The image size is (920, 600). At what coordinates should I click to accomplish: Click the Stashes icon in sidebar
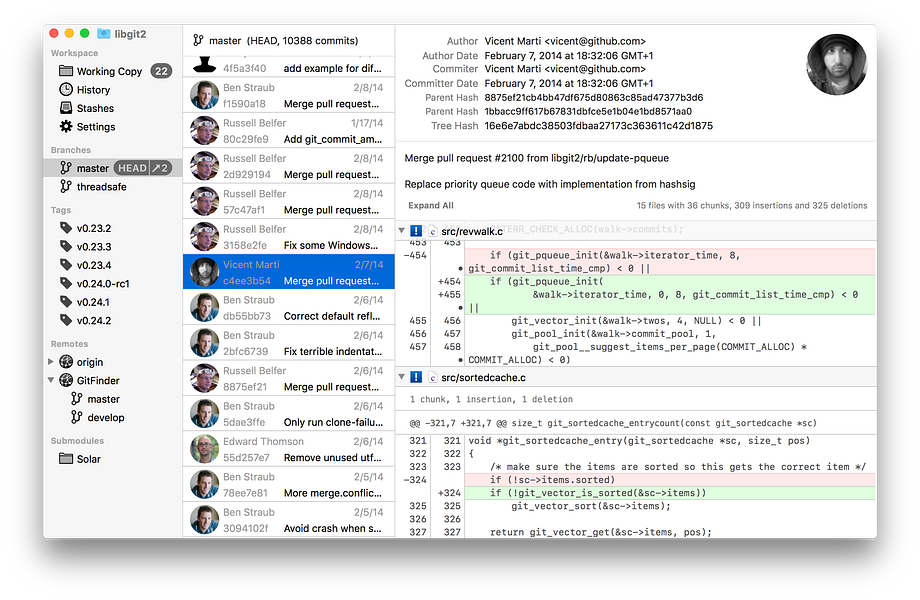pos(66,108)
